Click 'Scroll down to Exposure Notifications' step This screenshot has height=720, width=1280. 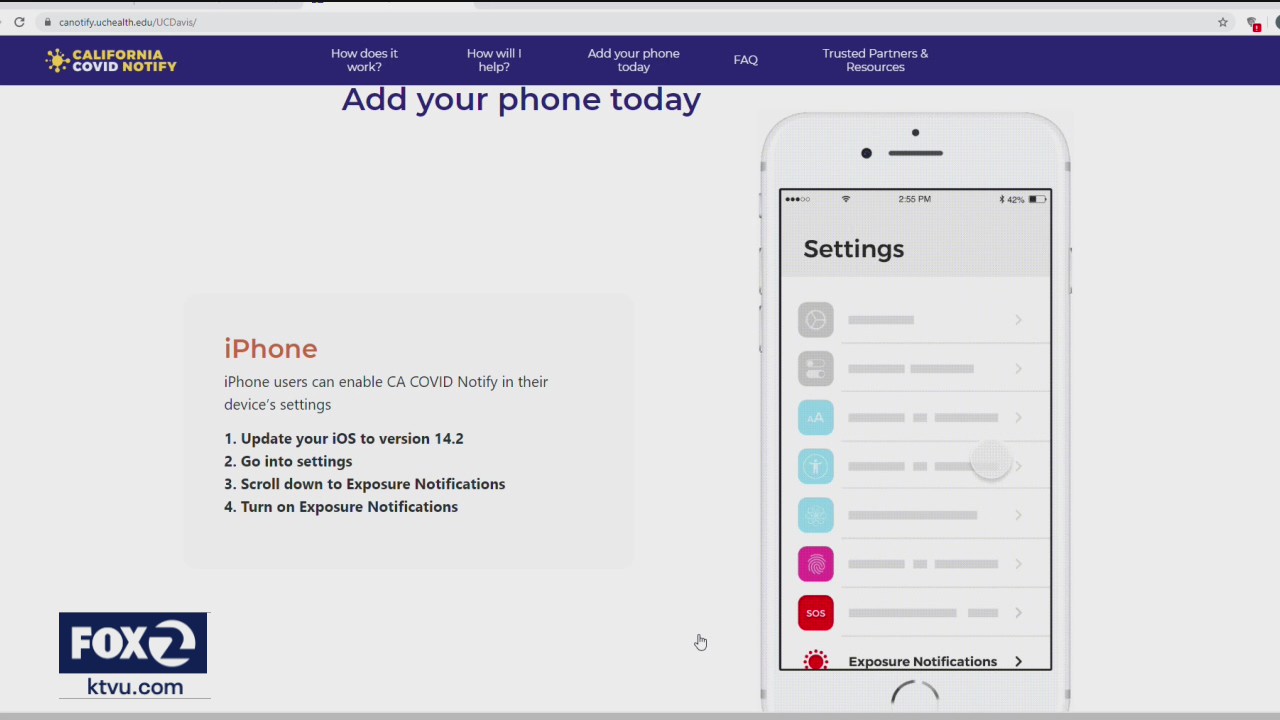(x=365, y=484)
